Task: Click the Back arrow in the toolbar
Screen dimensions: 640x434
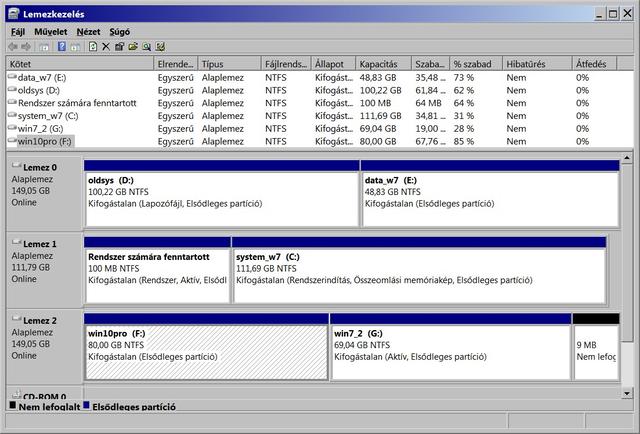Action: 13,46
